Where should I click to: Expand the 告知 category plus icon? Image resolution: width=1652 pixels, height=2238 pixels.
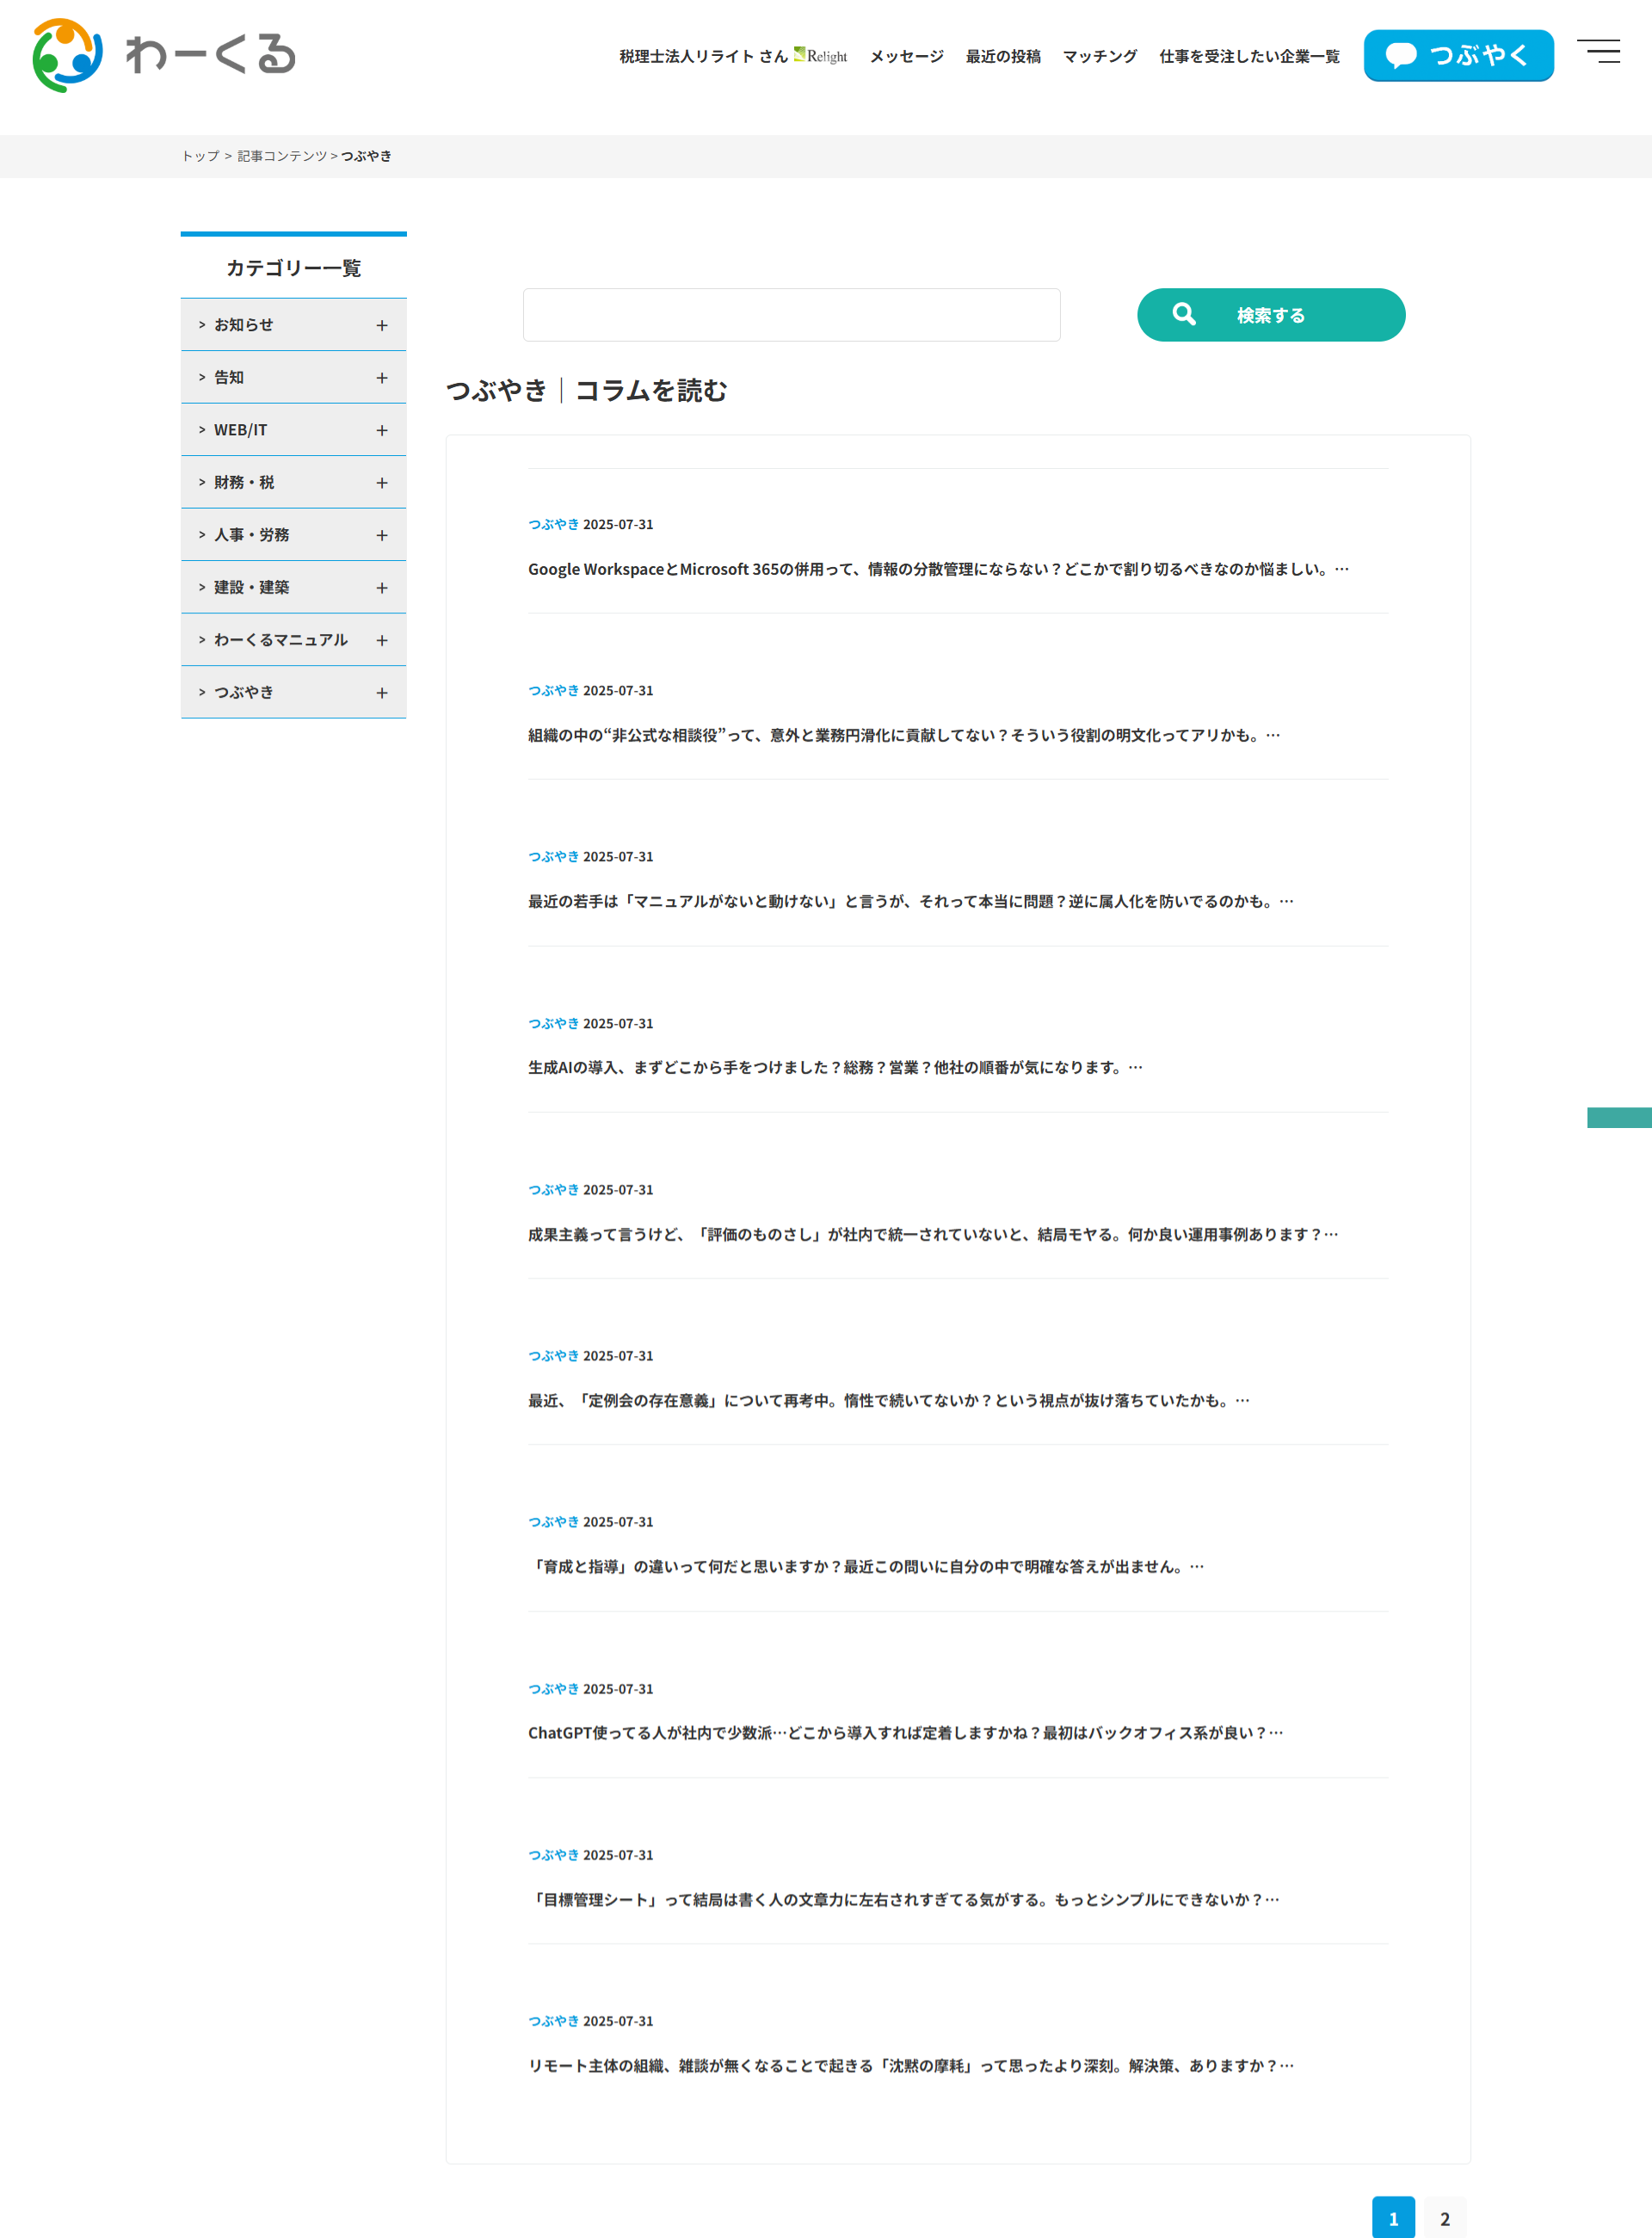pyautogui.click(x=382, y=378)
